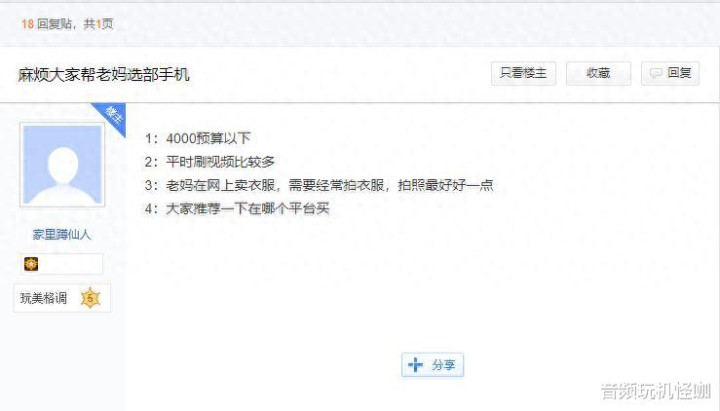Image resolution: width=720 pixels, height=411 pixels.
Task: Click the 音频玩机怪咖 watermark
Action: [x=656, y=391]
